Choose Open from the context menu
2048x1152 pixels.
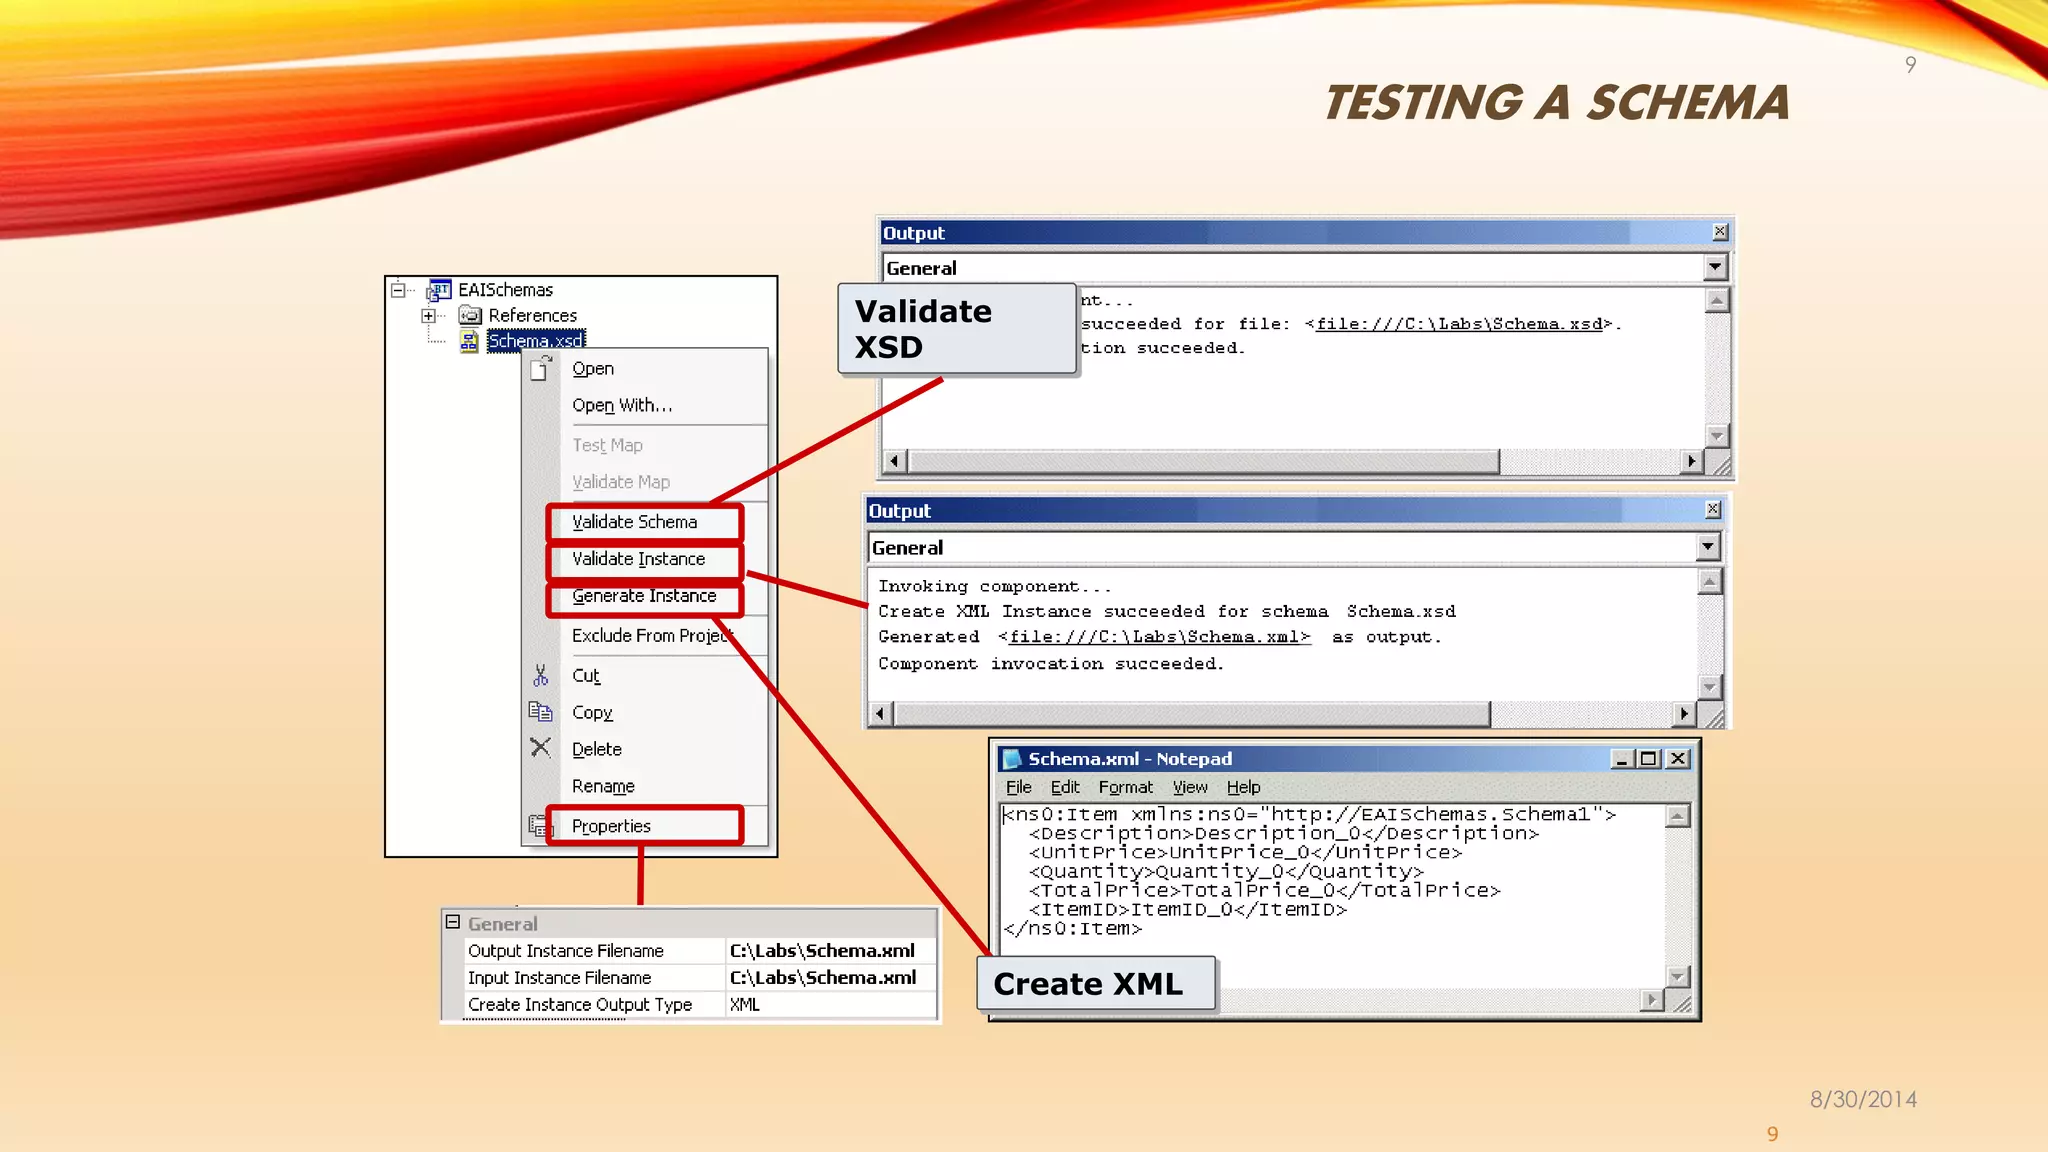pos(593,369)
